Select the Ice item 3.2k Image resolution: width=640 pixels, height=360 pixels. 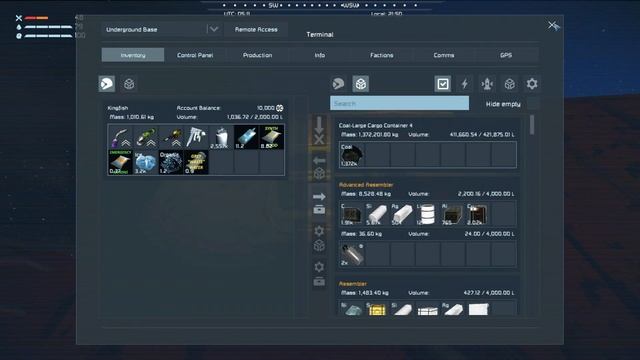tap(146, 162)
